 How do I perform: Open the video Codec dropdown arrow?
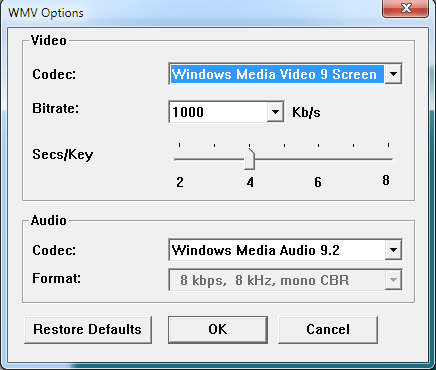coord(393,74)
